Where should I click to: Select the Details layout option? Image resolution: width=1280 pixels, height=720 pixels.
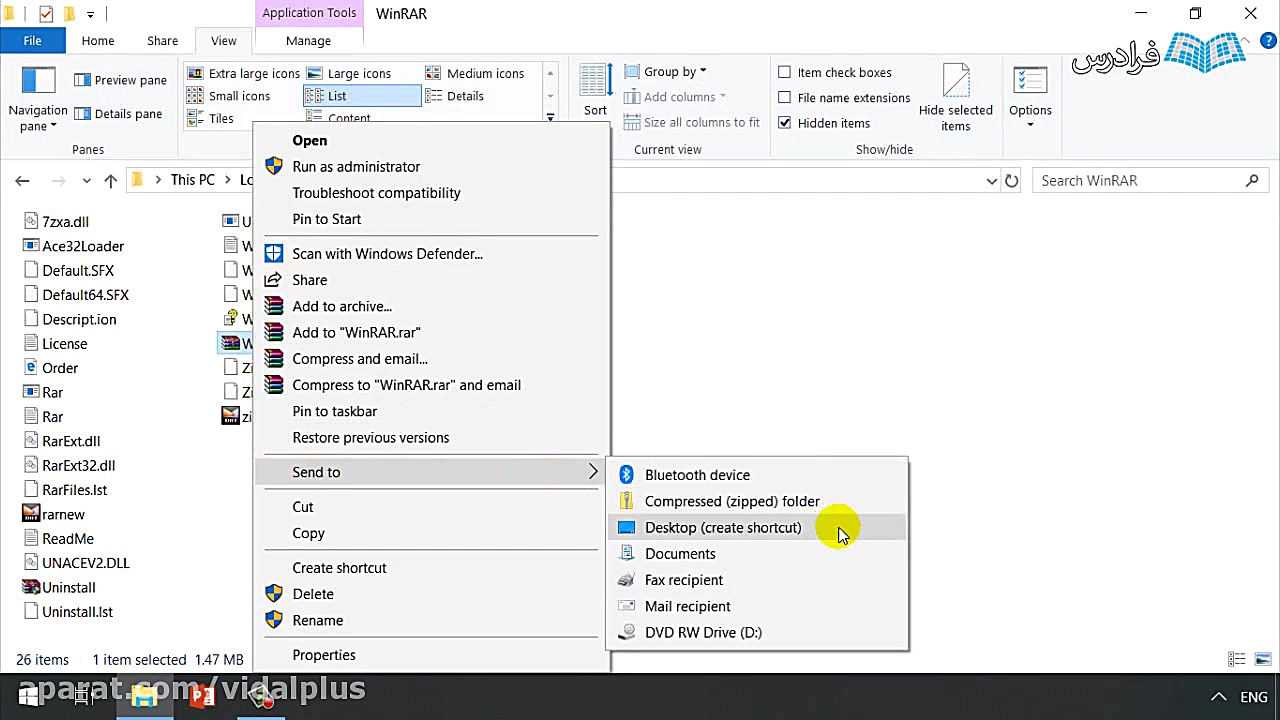pos(455,96)
